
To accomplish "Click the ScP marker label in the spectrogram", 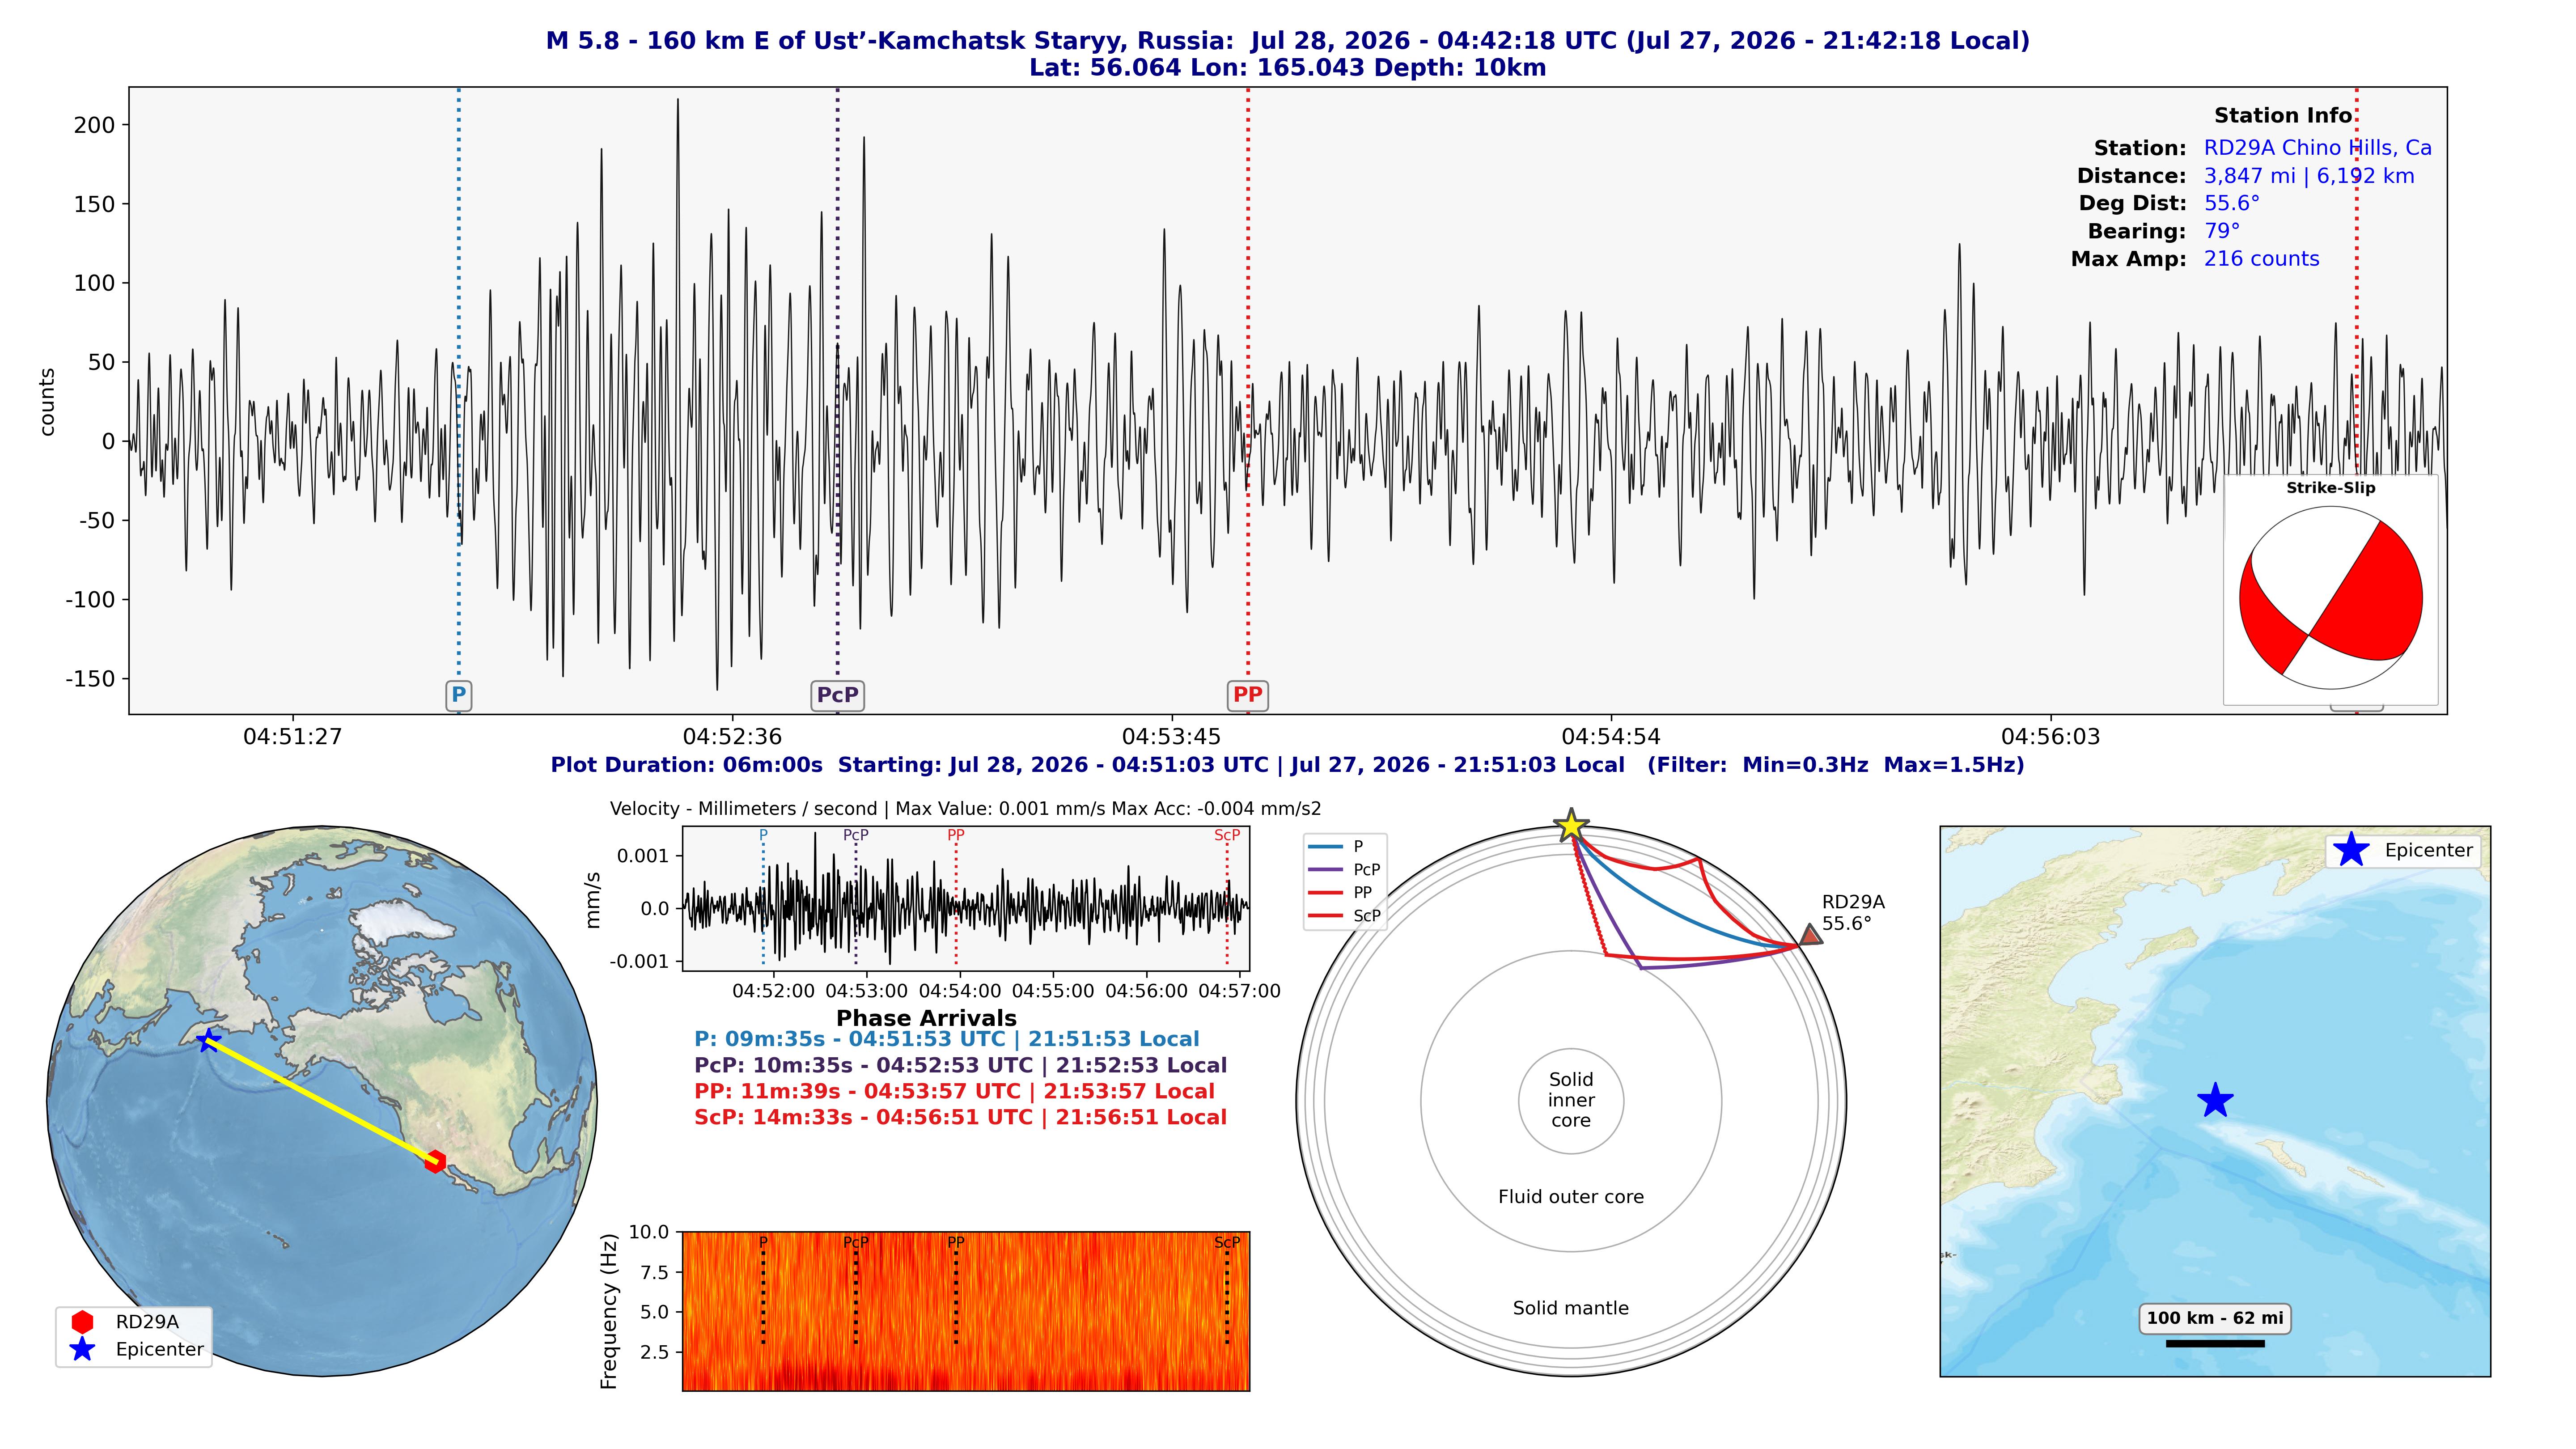I will coord(1227,1242).
